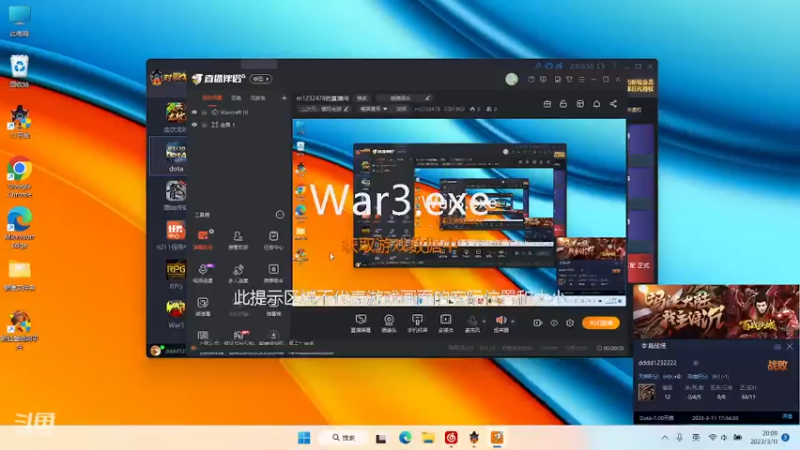Mute the speaker in bottom toolbar

point(501,323)
